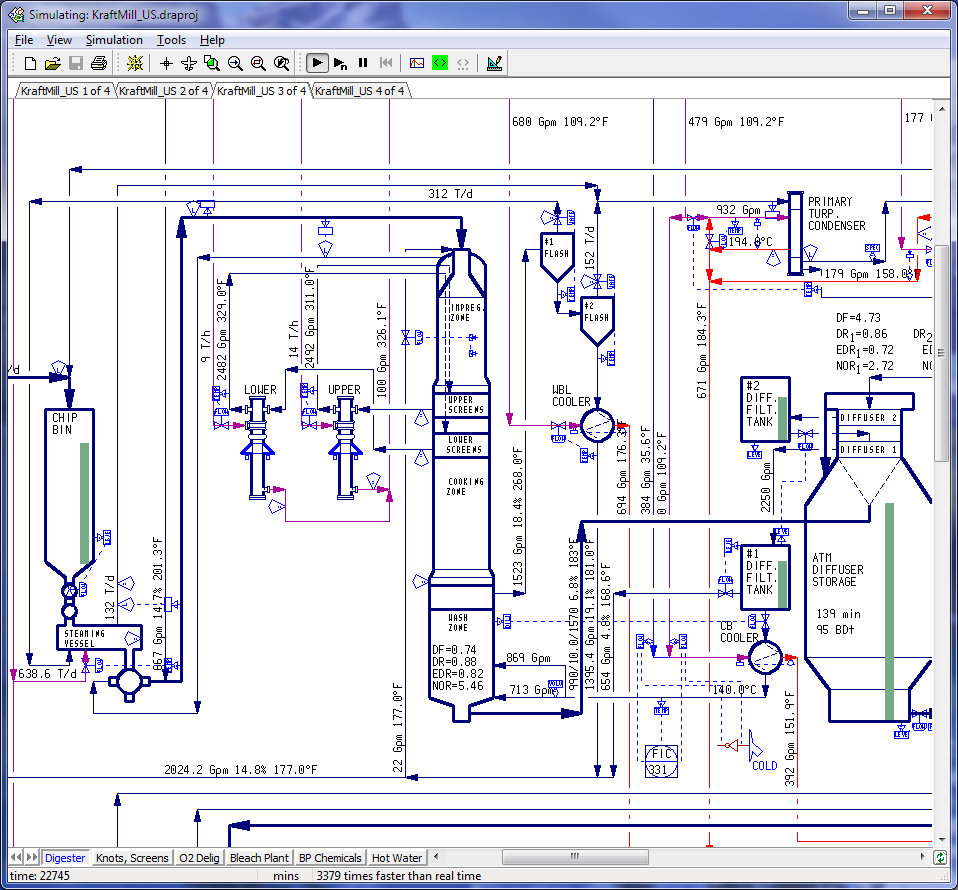Click the Print toolbar icon
This screenshot has width=958, height=890.
pos(98,63)
